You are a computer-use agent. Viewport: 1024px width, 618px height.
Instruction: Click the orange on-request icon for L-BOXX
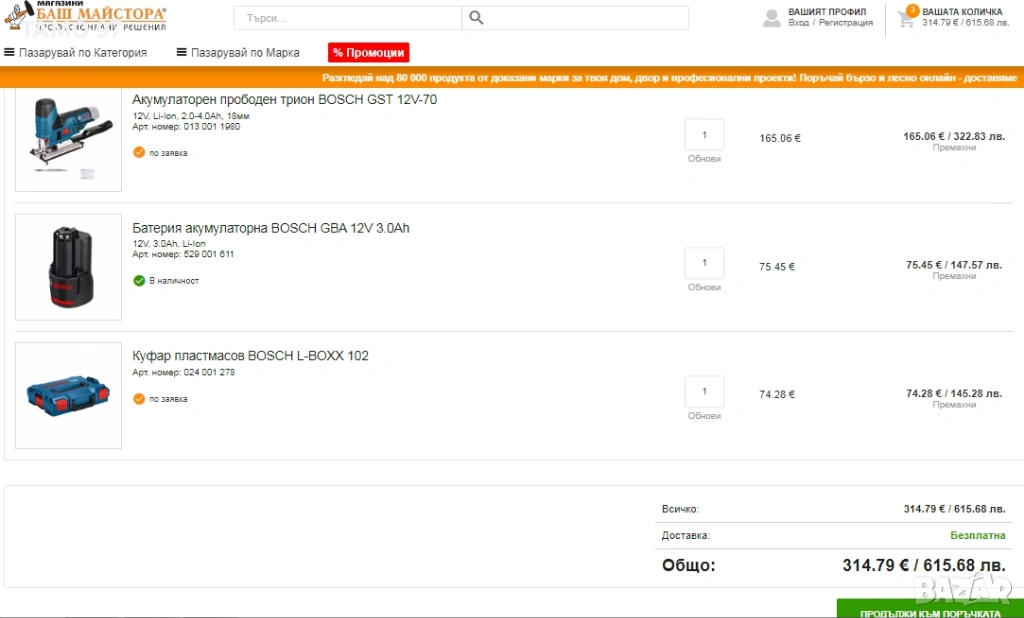pyautogui.click(x=139, y=399)
